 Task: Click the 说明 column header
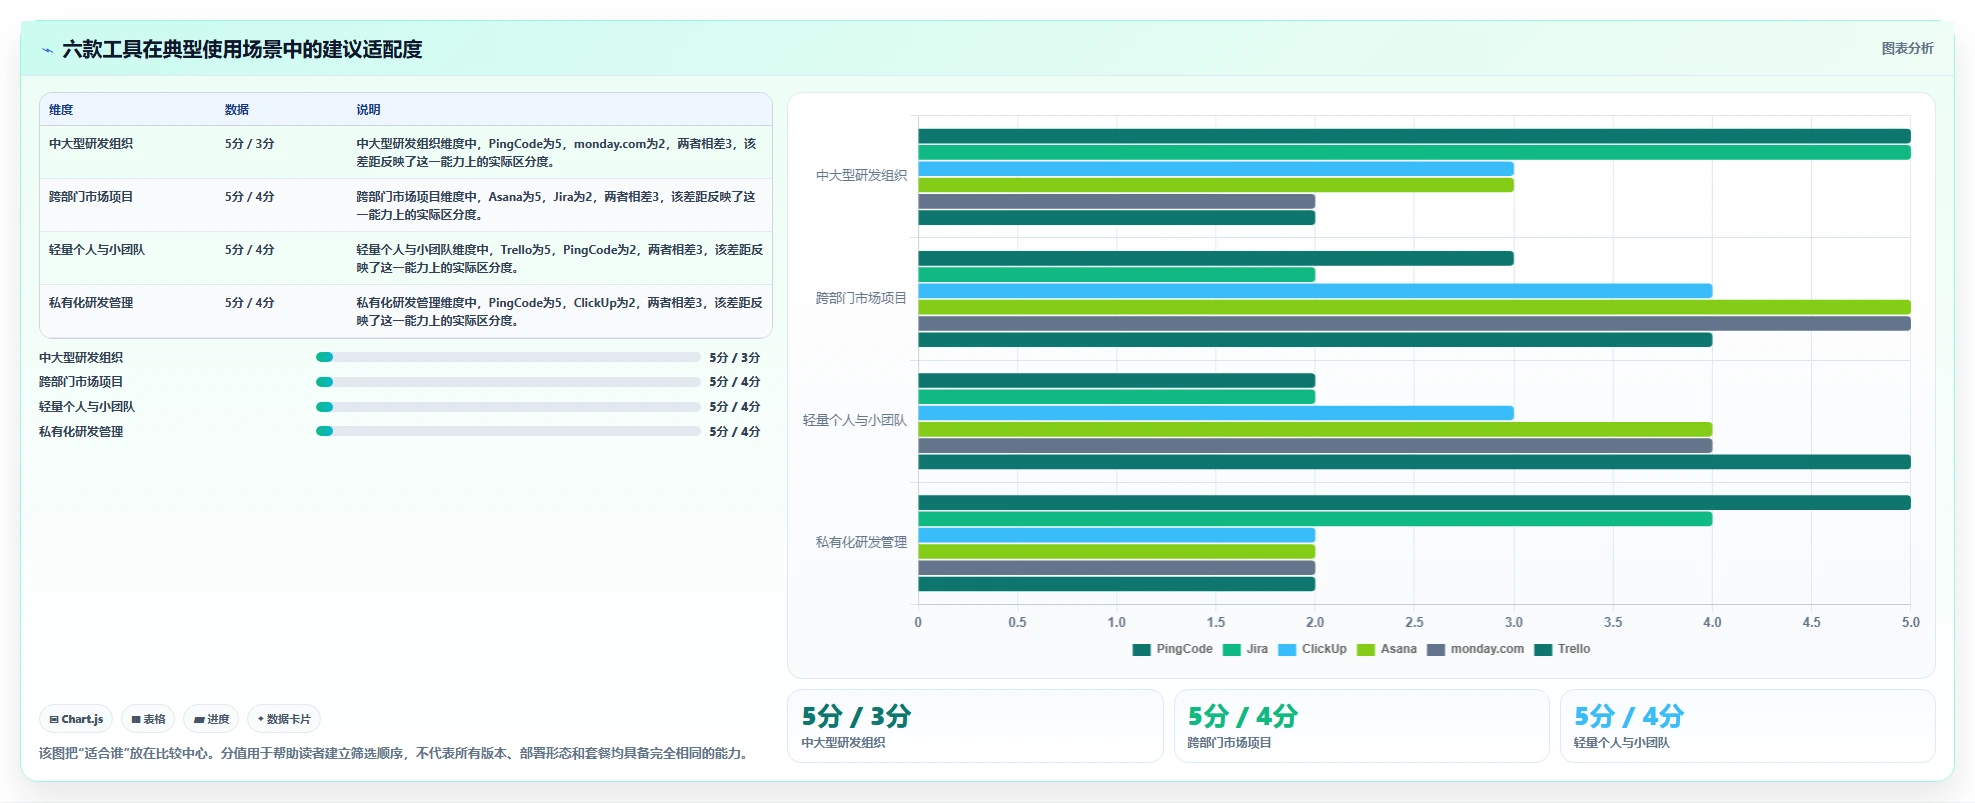click(x=369, y=110)
